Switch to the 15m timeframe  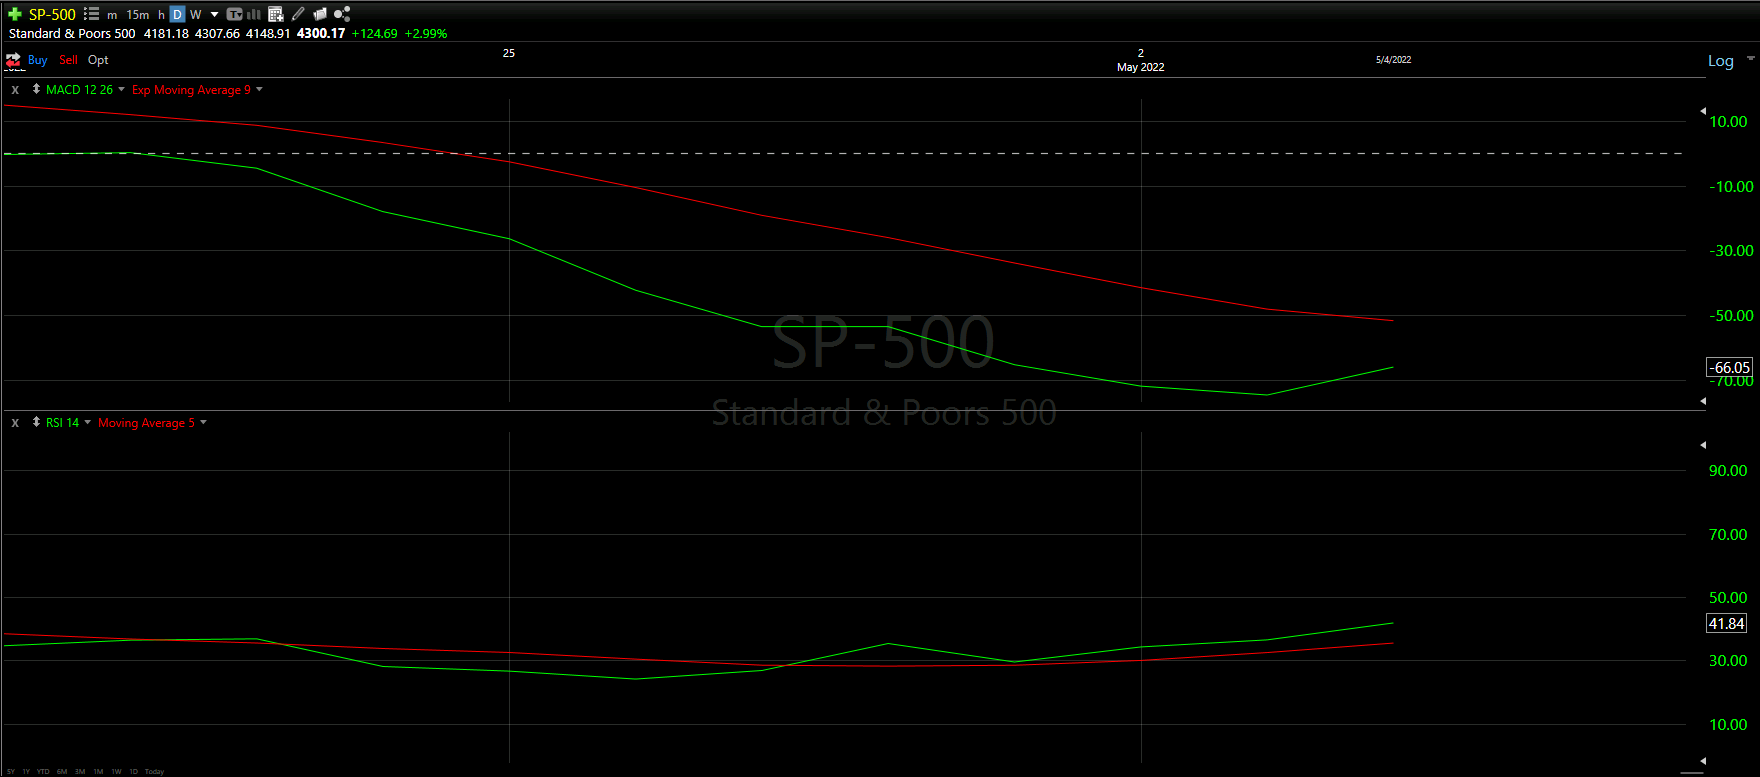pyautogui.click(x=138, y=15)
